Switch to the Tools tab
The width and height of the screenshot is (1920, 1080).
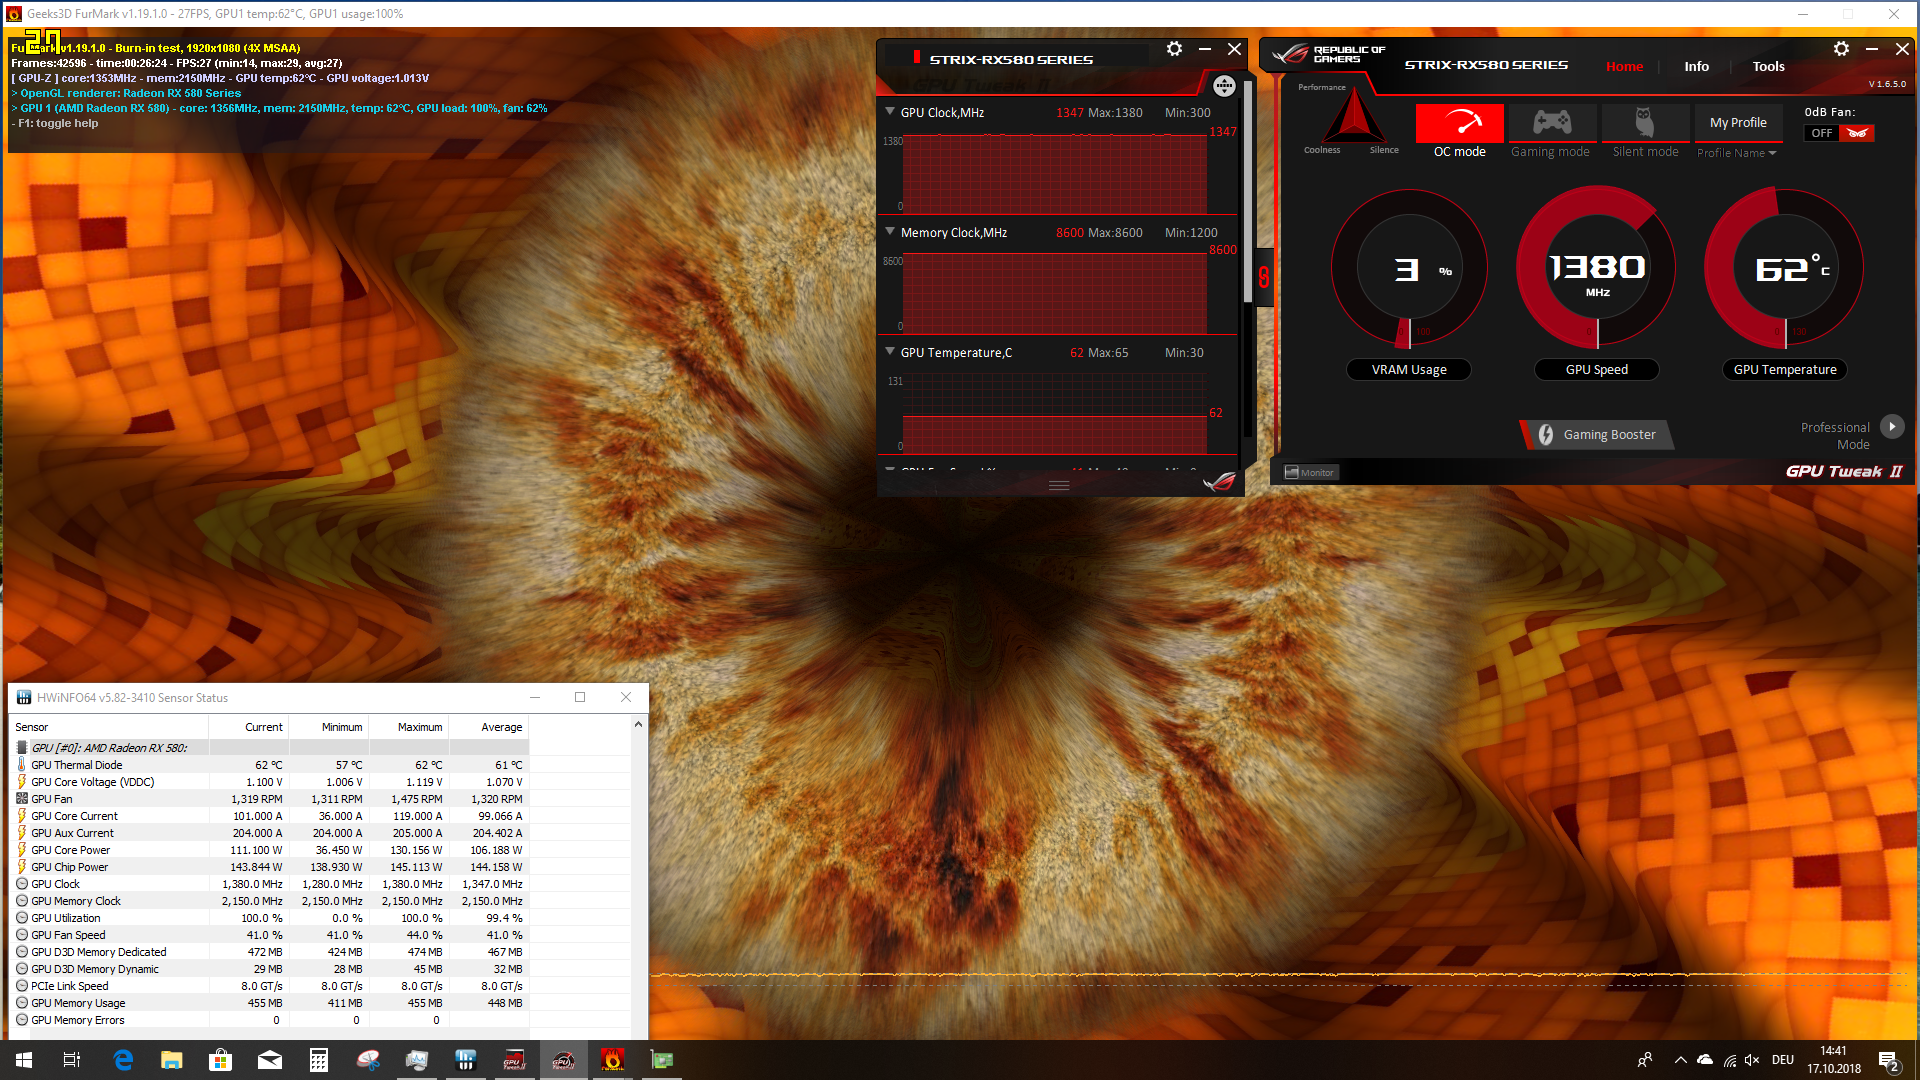(1768, 67)
